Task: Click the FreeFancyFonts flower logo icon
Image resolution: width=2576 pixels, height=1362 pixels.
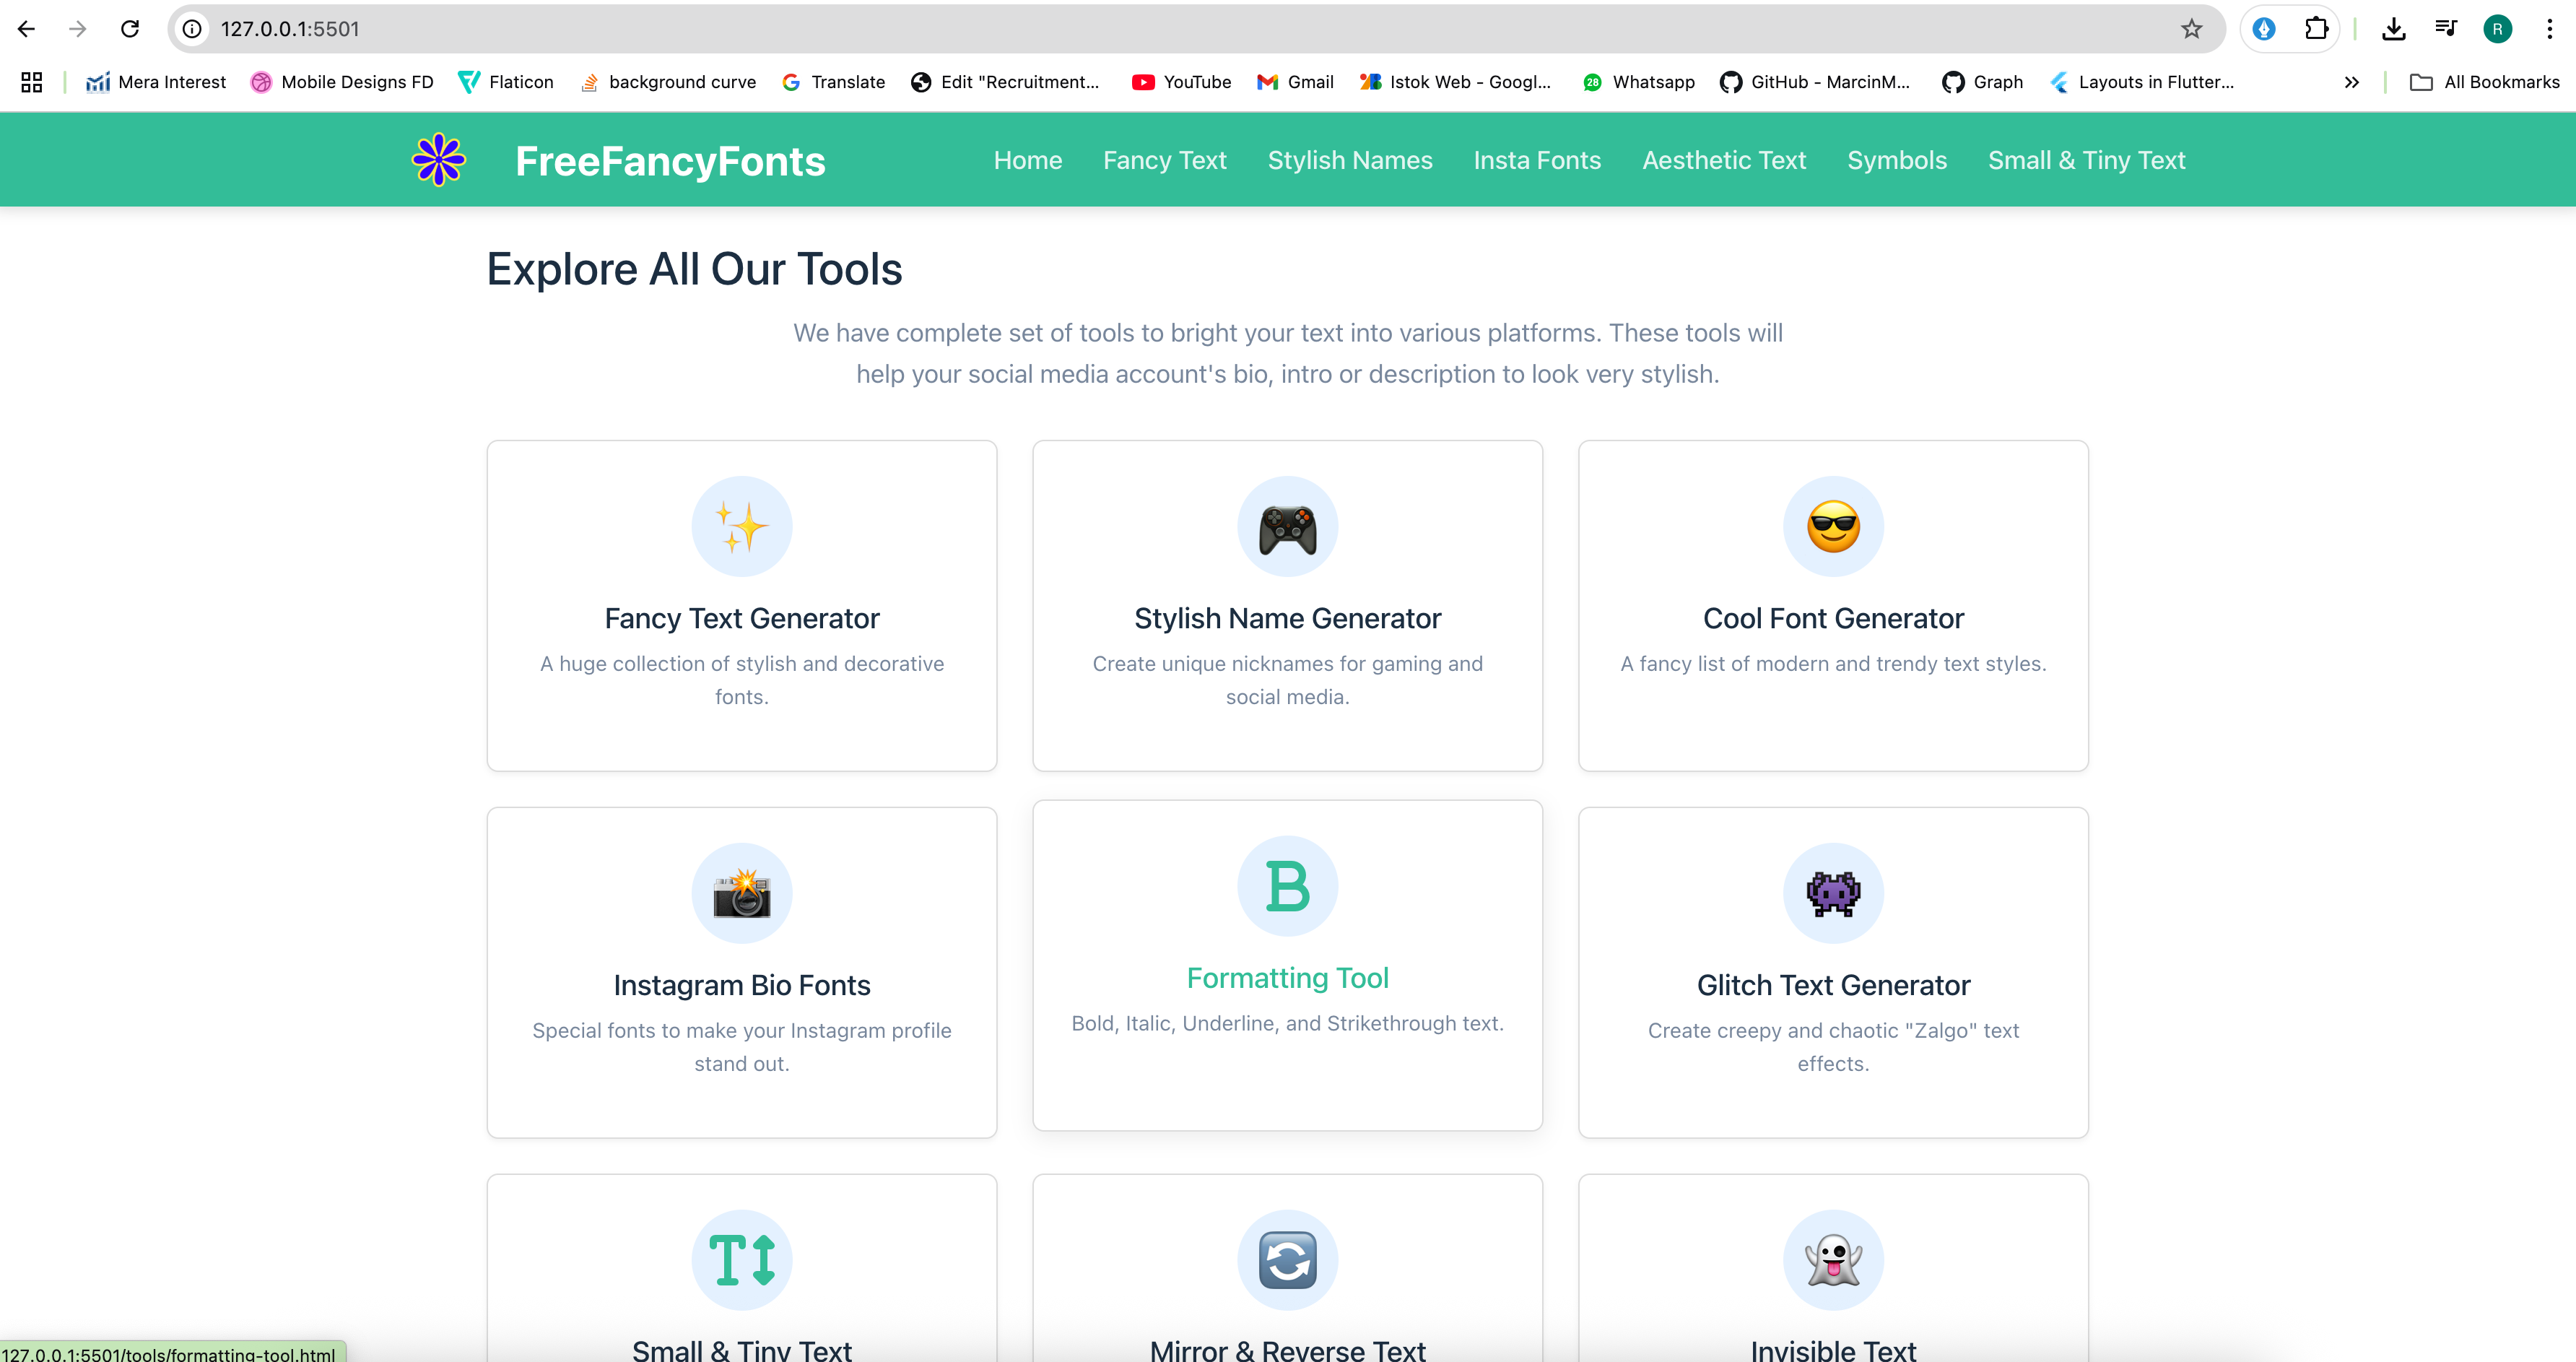Action: (x=439, y=160)
